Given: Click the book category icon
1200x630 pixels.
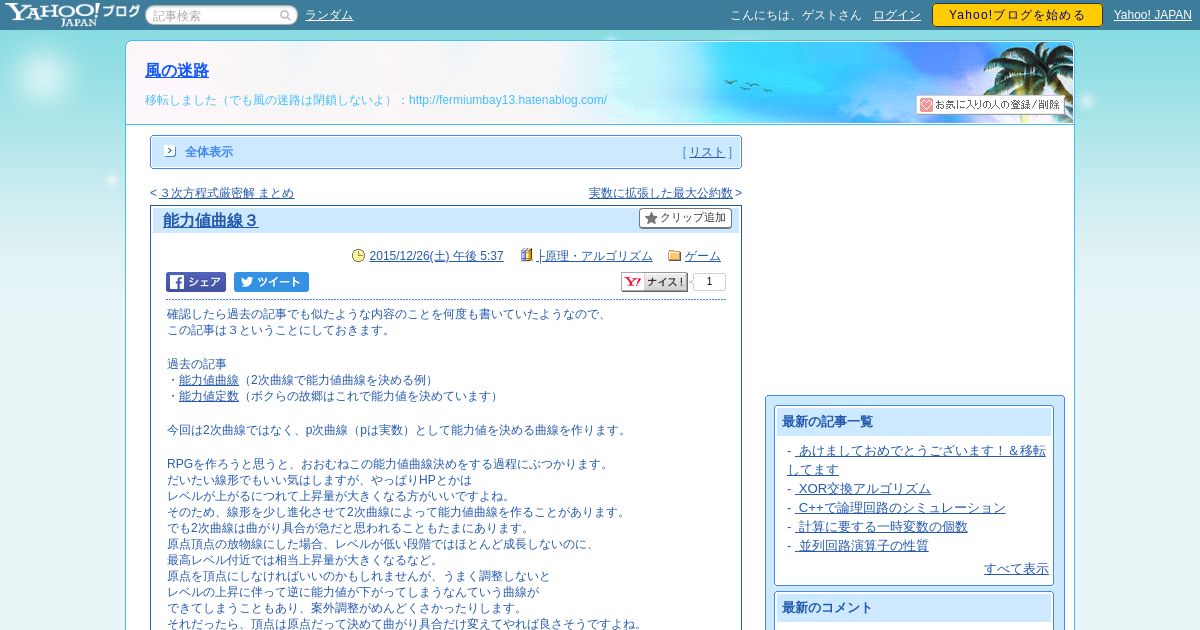Looking at the screenshot, I should pyautogui.click(x=527, y=256).
